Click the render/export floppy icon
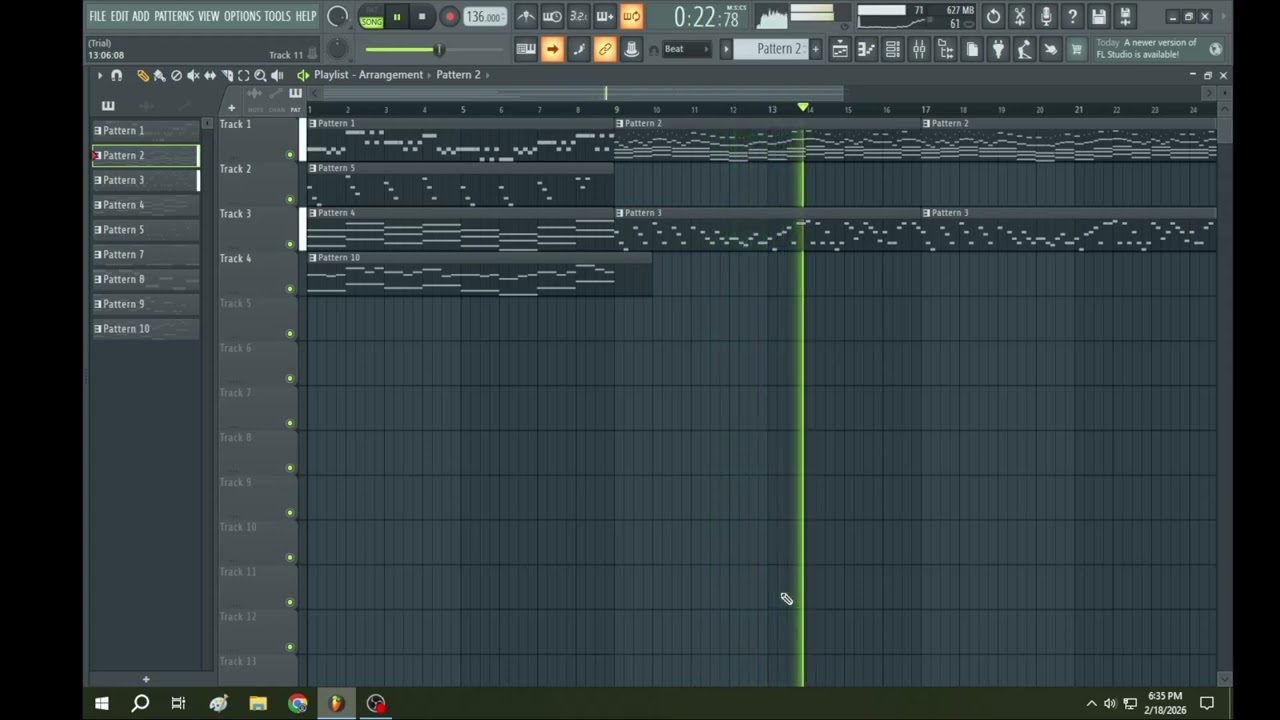 point(1125,16)
